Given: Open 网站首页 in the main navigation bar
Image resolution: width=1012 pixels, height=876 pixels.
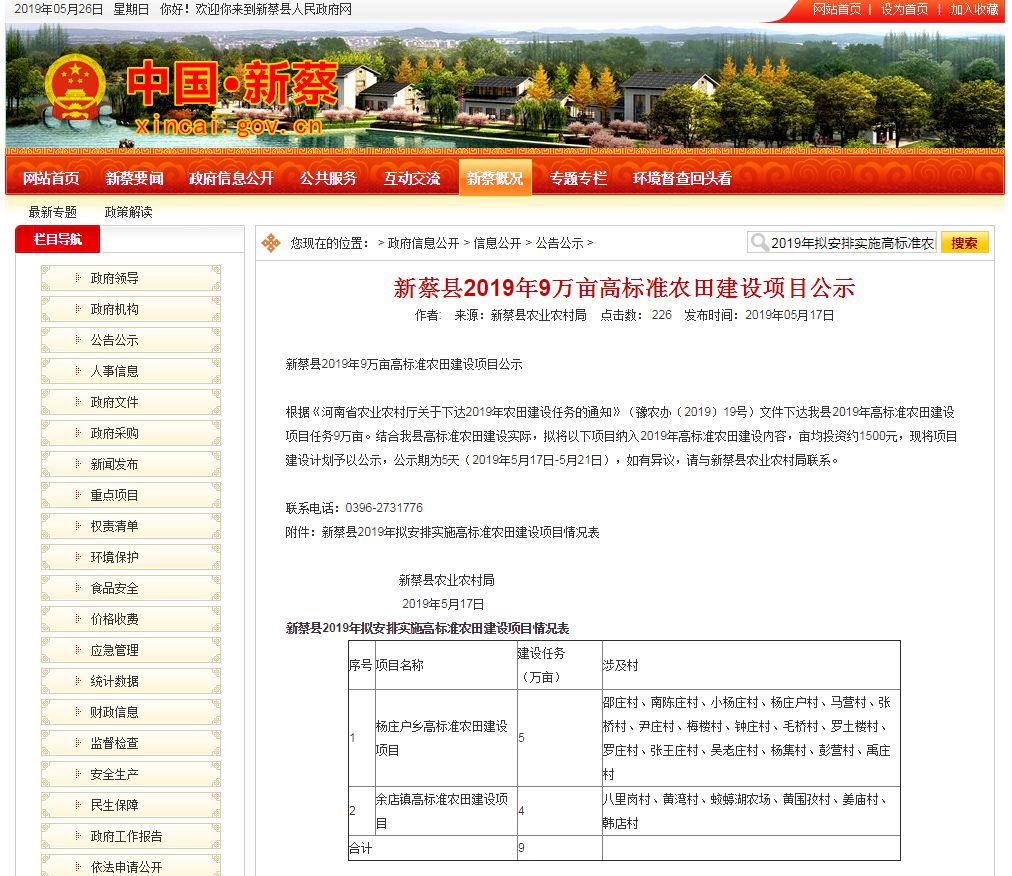Looking at the screenshot, I should [x=51, y=178].
